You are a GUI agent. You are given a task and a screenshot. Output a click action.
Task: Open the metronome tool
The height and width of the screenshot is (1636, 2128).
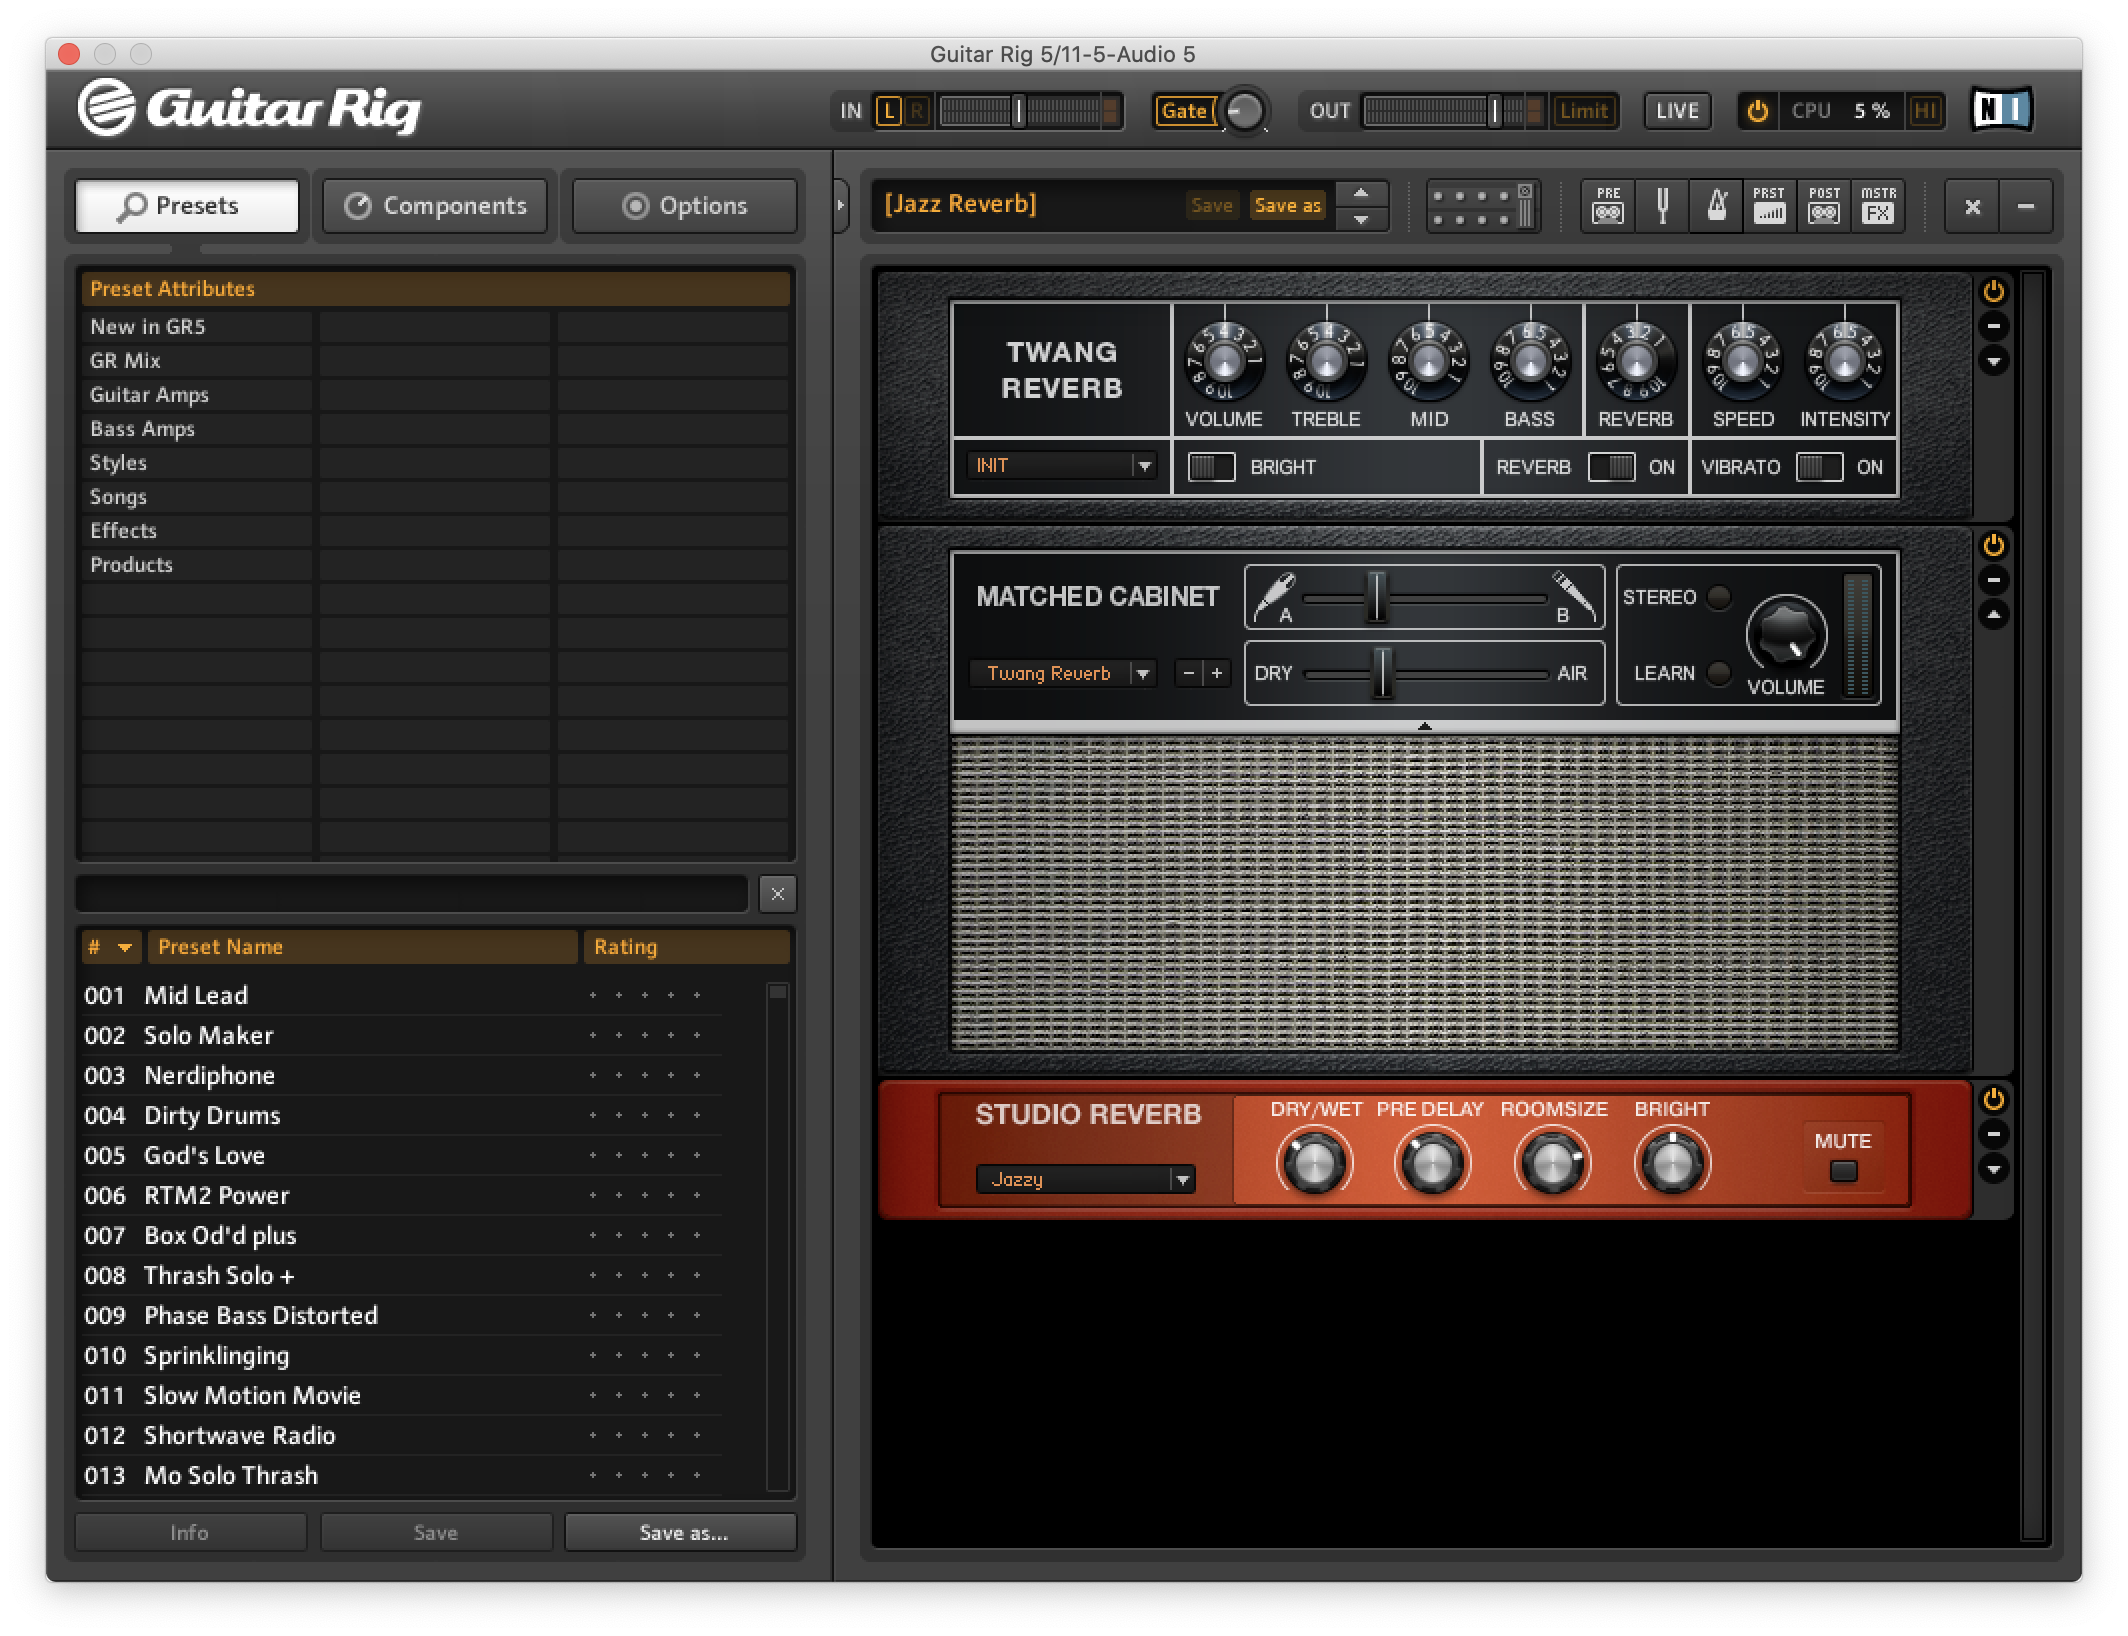click(1716, 206)
